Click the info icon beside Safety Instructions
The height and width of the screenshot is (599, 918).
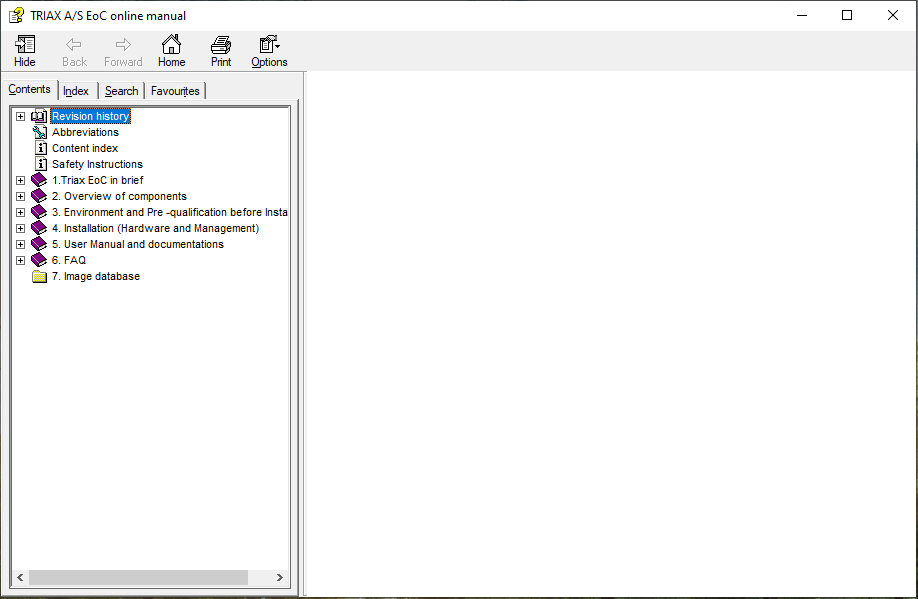[x=41, y=164]
